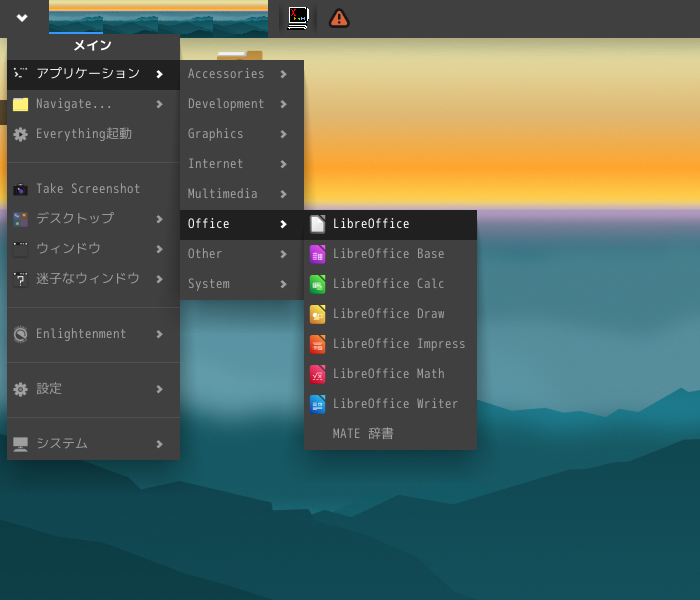The width and height of the screenshot is (700, 600).
Task: Select the アプリケーション menu entry
Action: click(93, 74)
